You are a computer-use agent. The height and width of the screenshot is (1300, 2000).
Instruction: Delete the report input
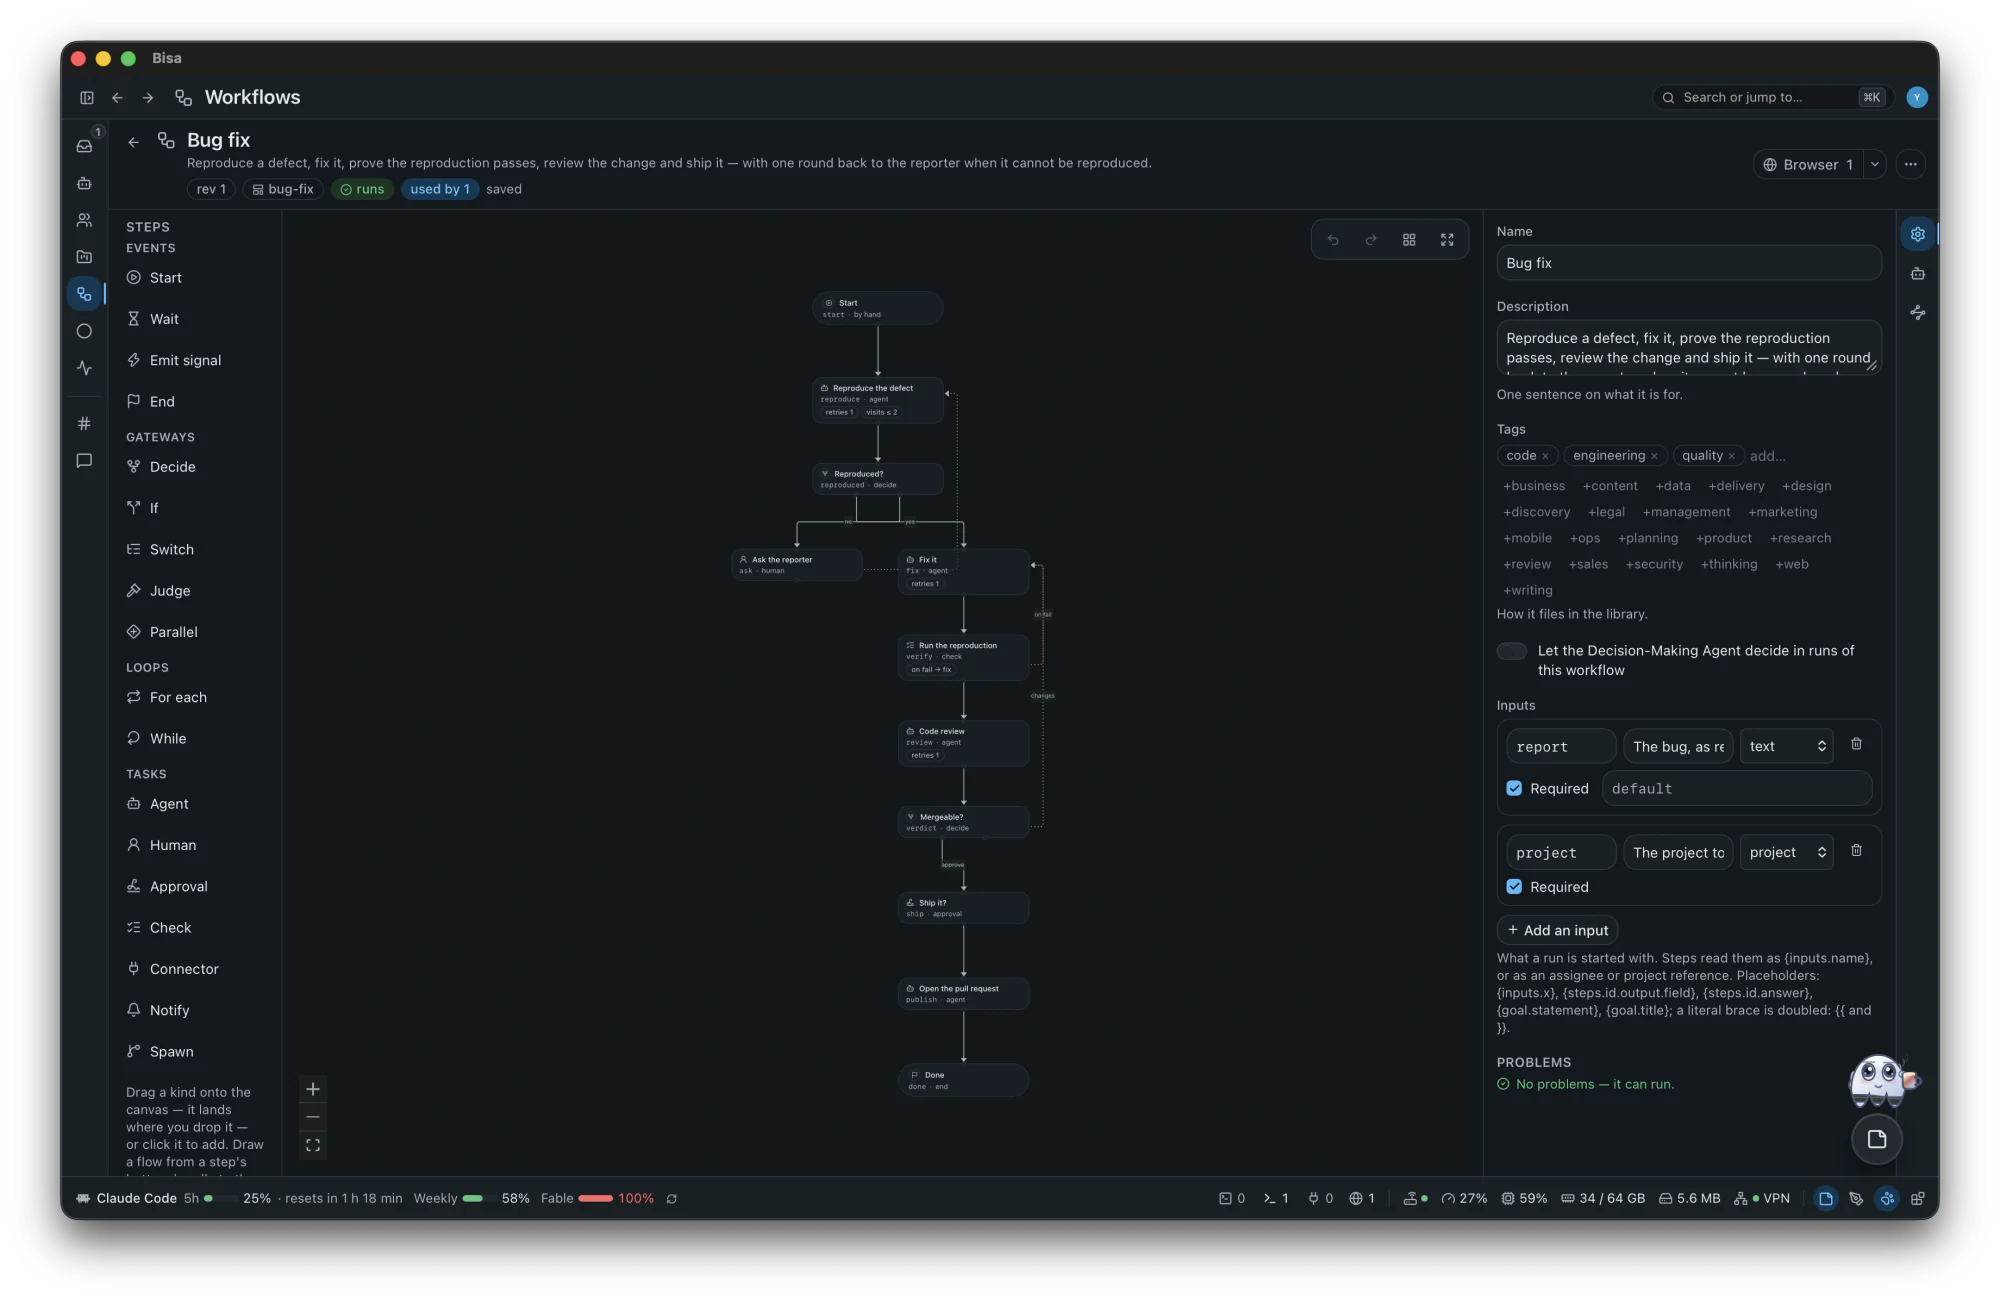point(1856,744)
